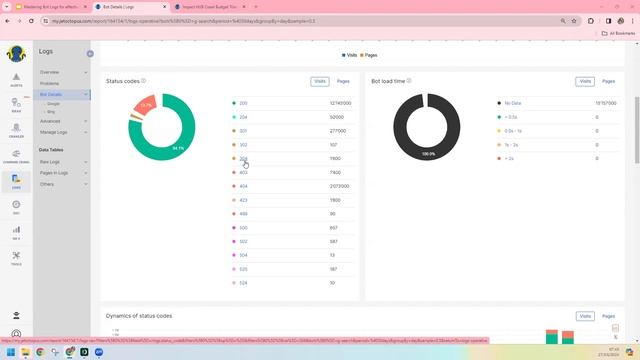Open a new browser tab with plus button
The width and height of the screenshot is (640, 360).
pos(256,7)
